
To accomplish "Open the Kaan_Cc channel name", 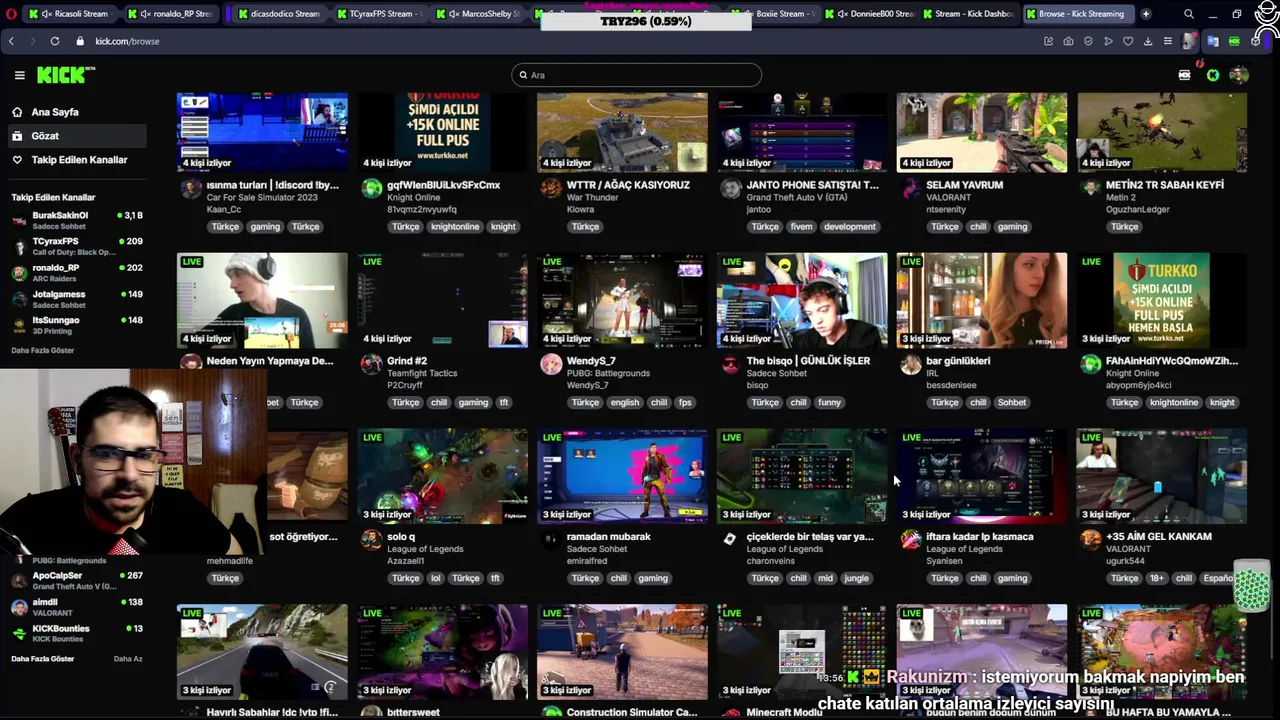I will (x=224, y=210).
